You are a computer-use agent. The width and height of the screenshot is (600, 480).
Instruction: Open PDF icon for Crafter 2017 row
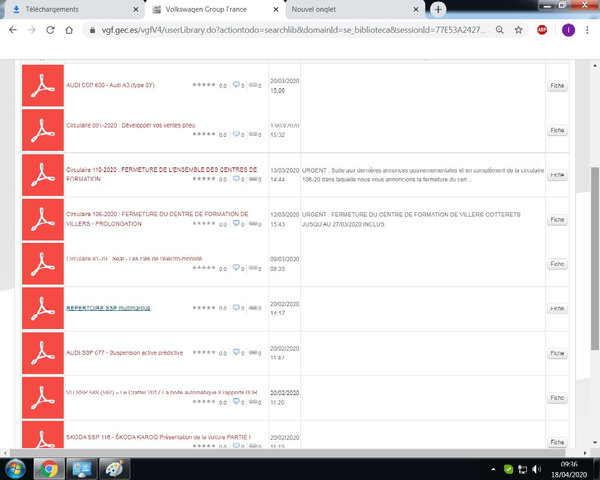pyautogui.click(x=43, y=398)
